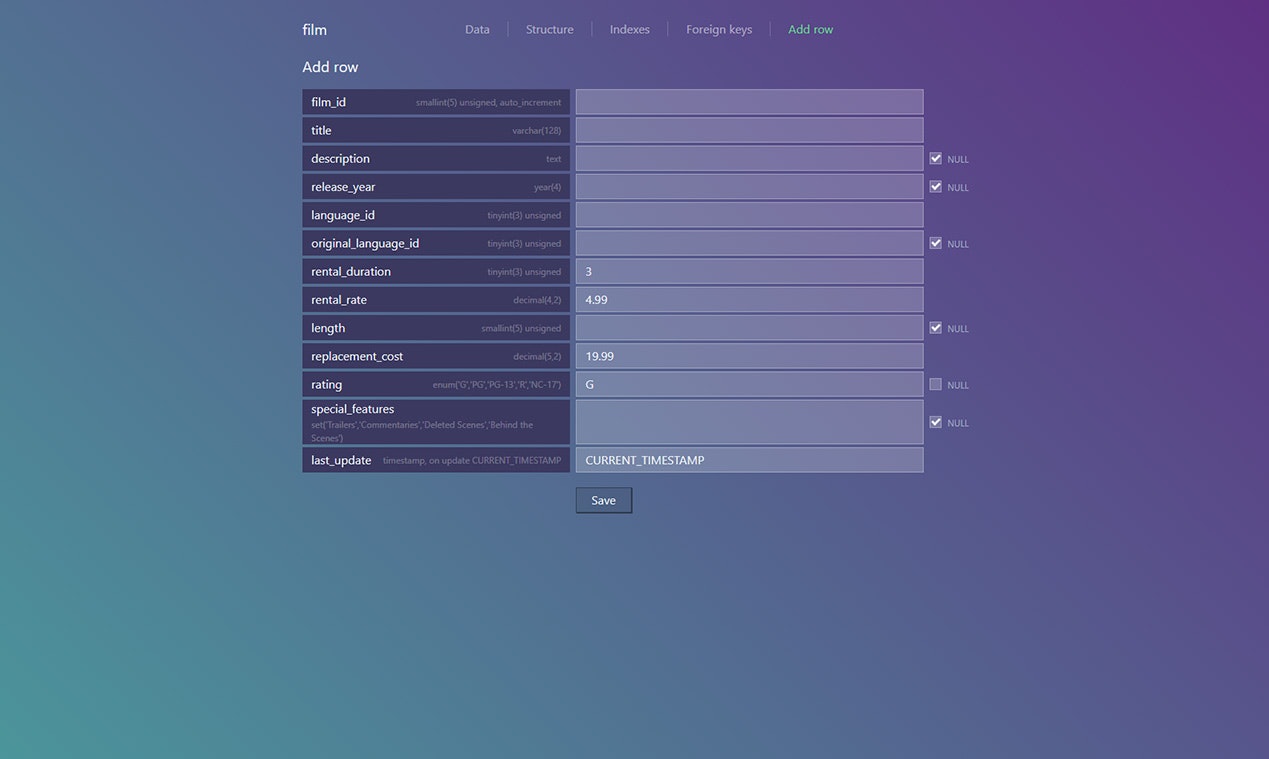Focus the description input field
Image resolution: width=1269 pixels, height=759 pixels.
tap(749, 158)
